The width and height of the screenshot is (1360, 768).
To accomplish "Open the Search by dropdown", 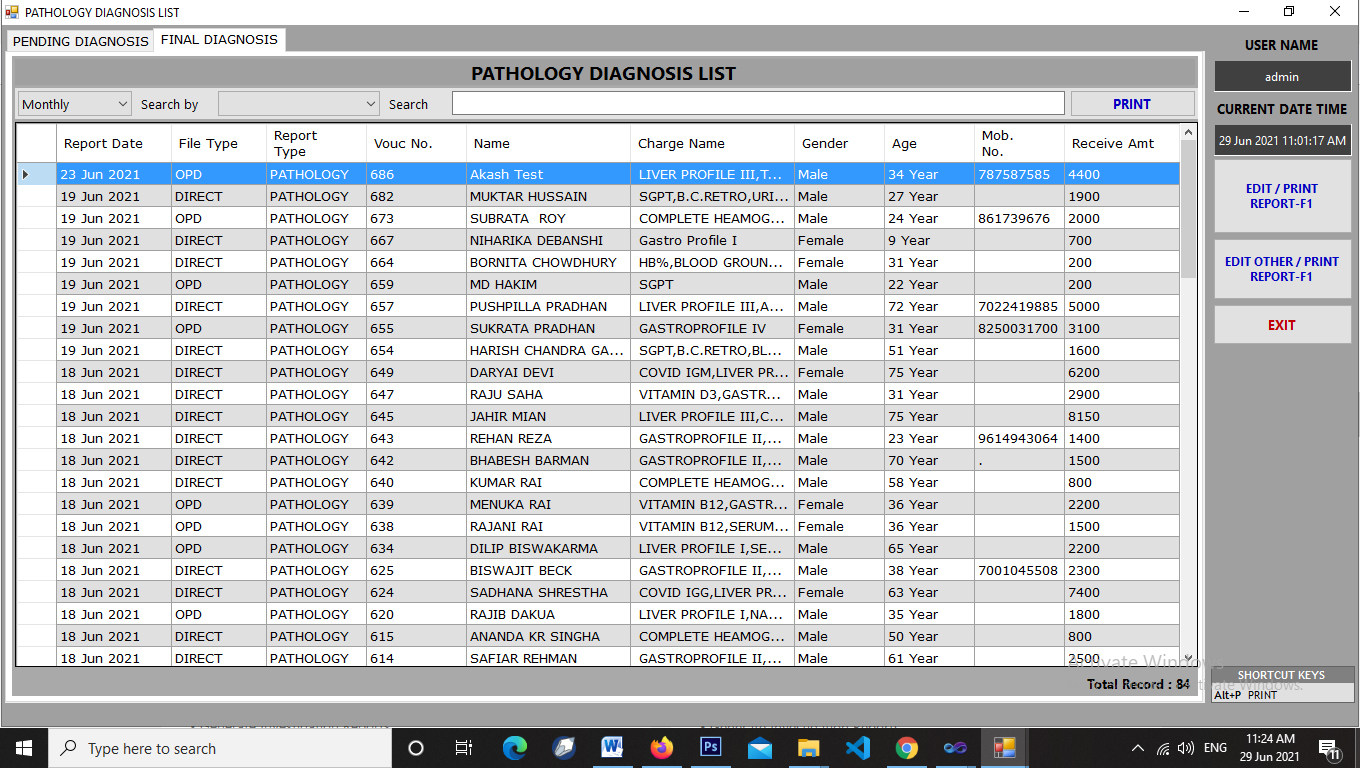I will pyautogui.click(x=299, y=104).
